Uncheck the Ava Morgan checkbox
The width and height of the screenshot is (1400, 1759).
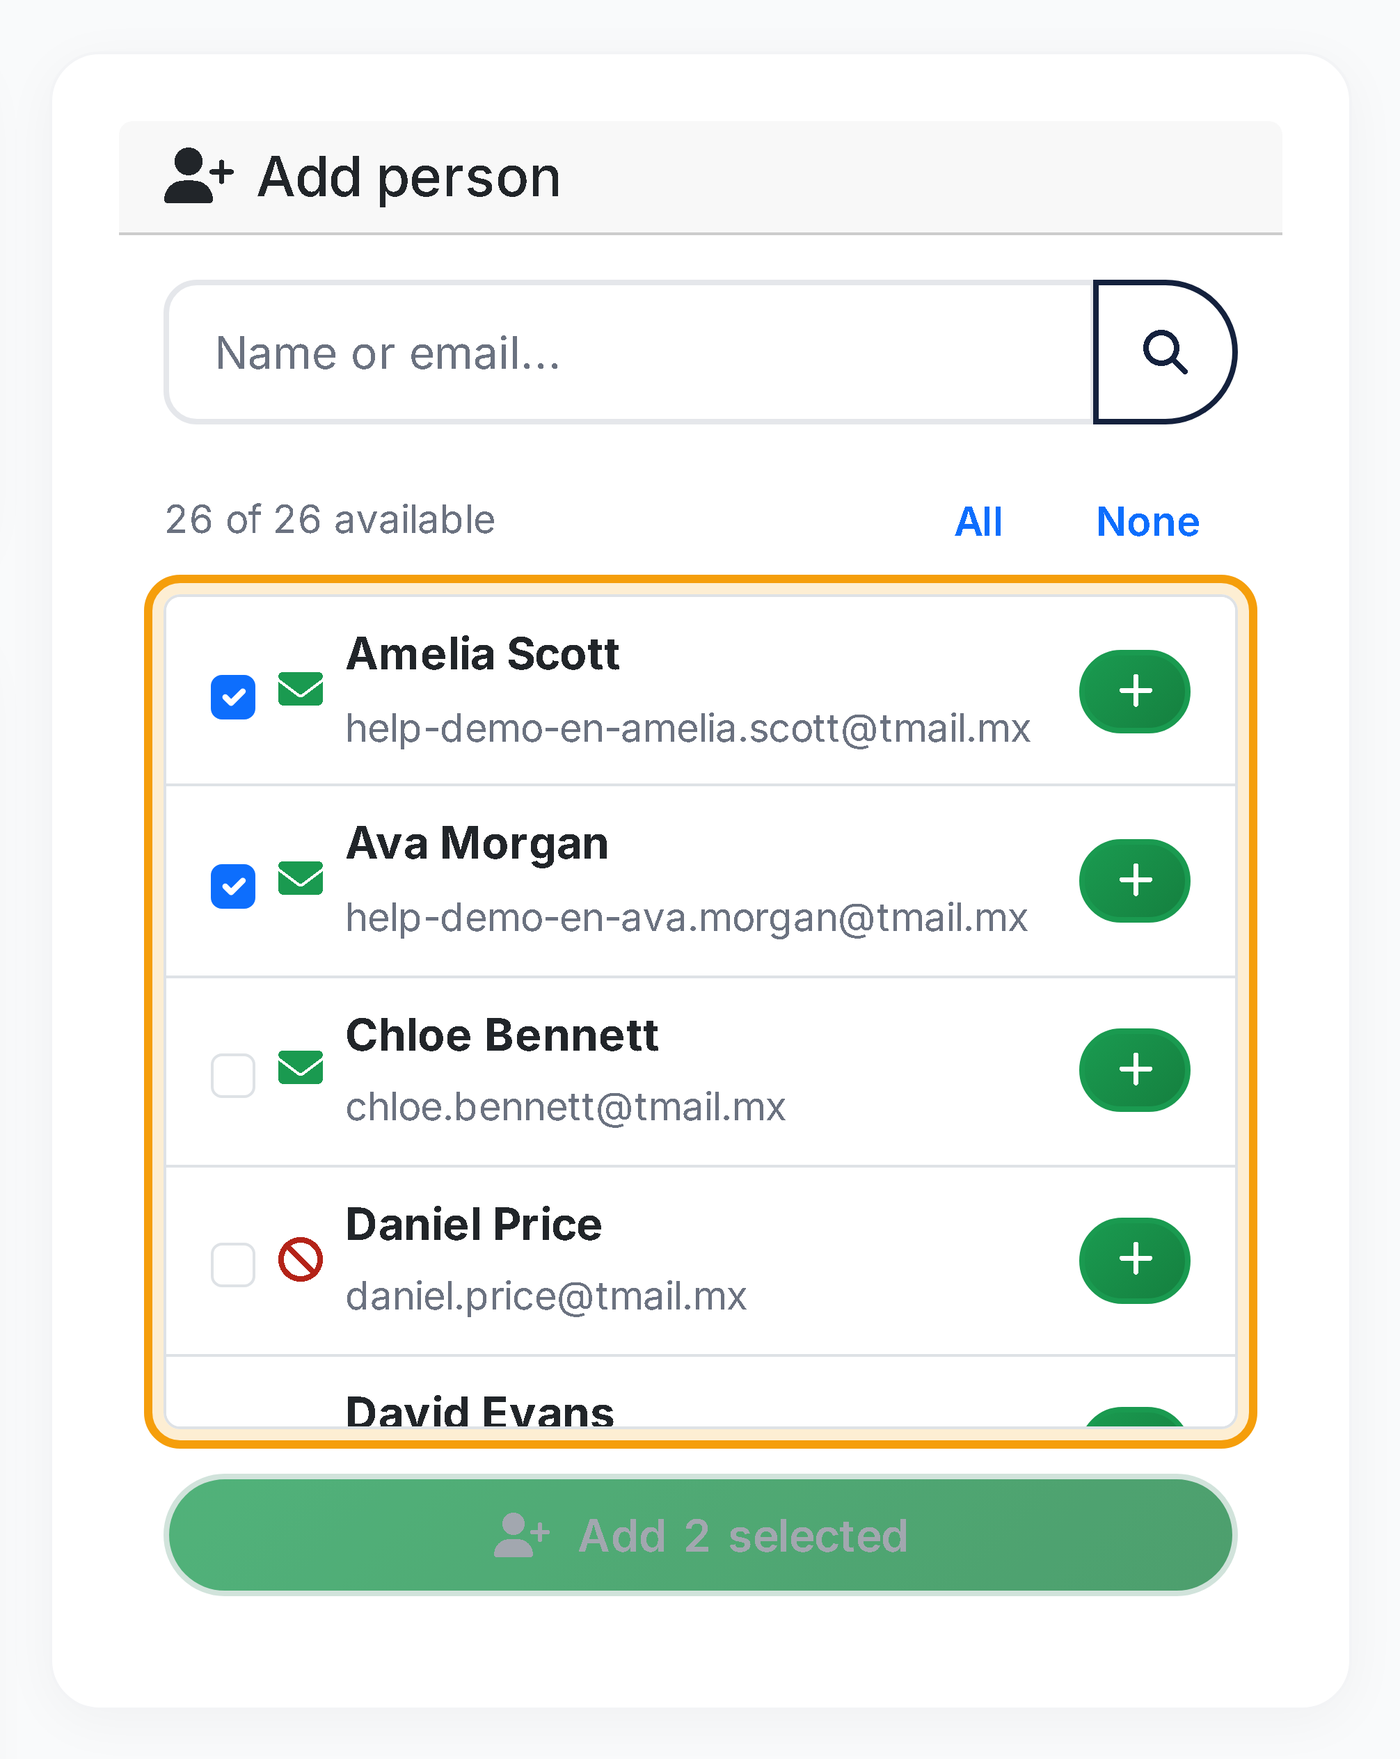pos(233,886)
